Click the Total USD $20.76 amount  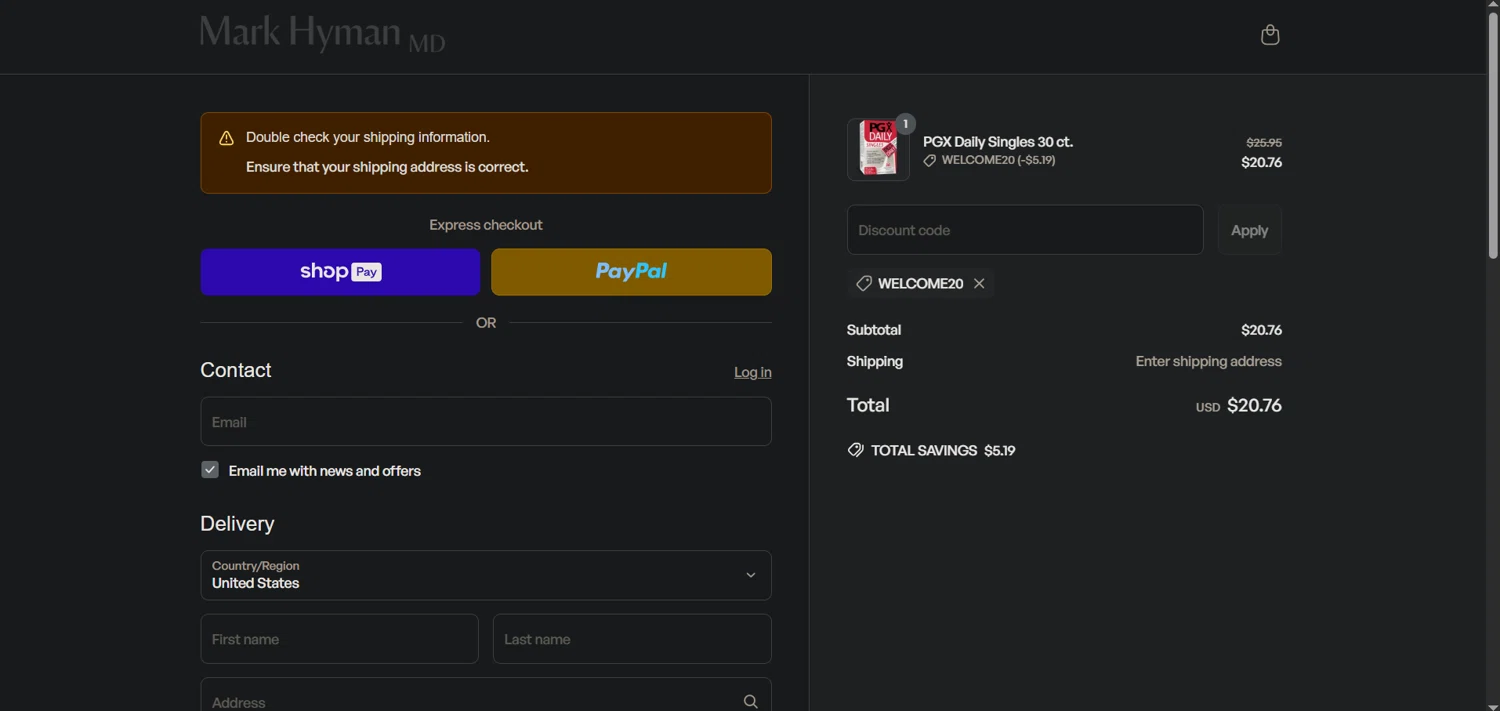1239,406
